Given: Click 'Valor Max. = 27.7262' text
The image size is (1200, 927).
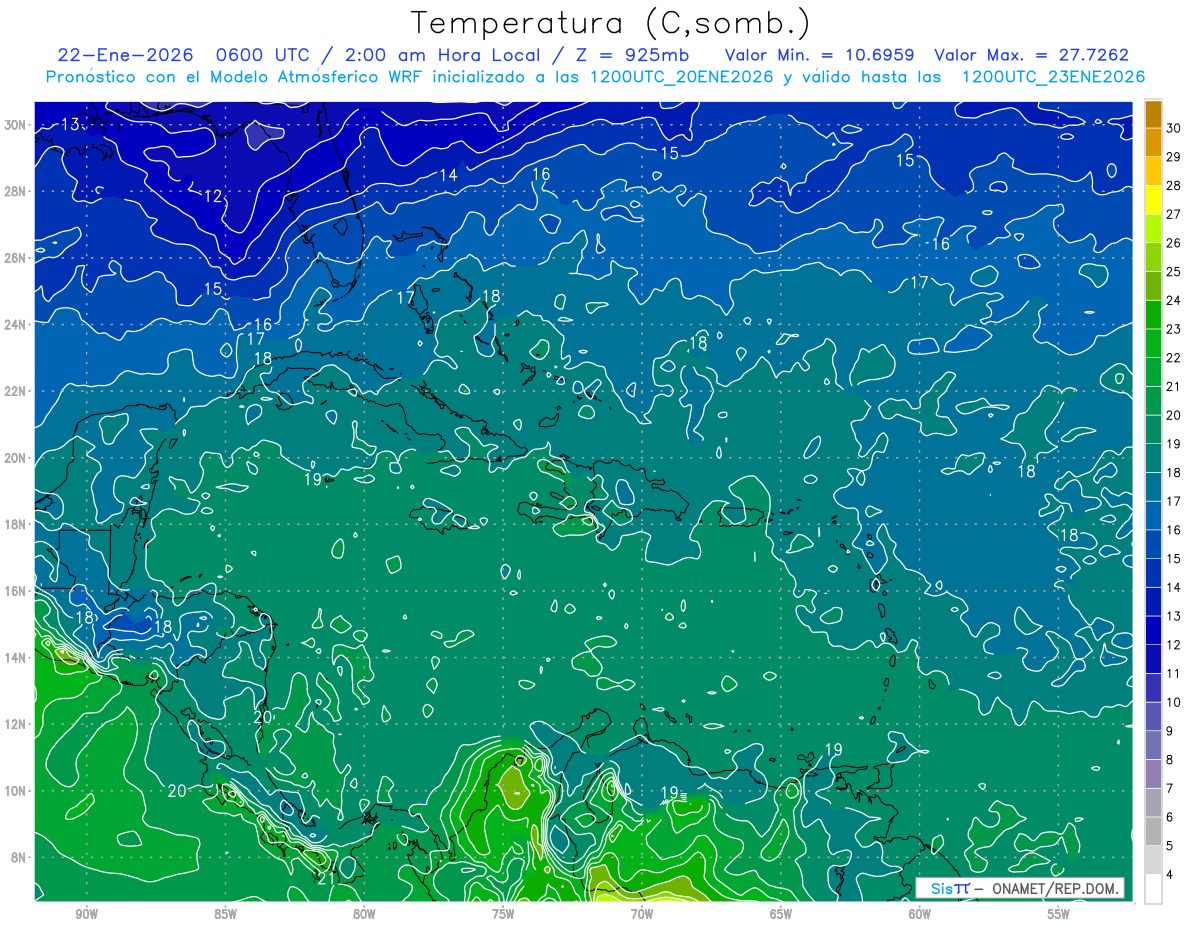Looking at the screenshot, I should (1032, 56).
